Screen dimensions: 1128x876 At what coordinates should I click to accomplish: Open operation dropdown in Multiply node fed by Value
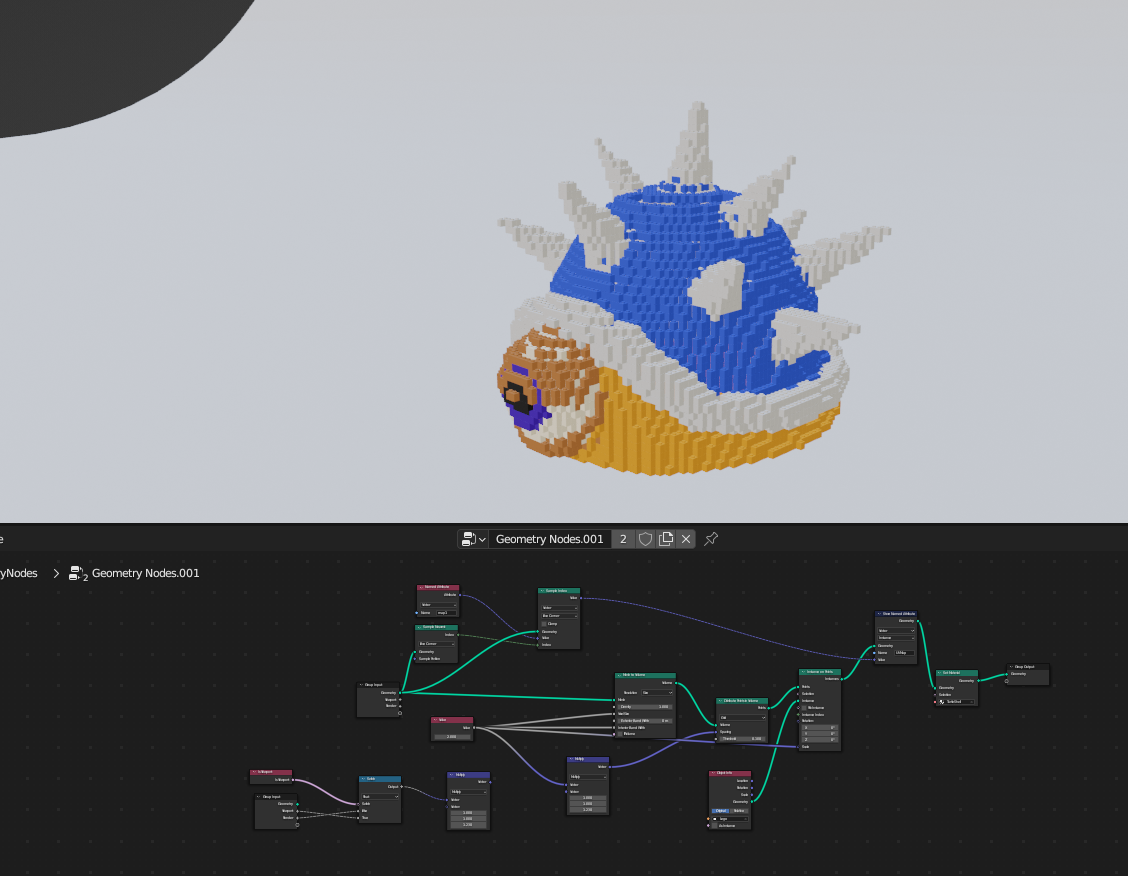pos(588,777)
